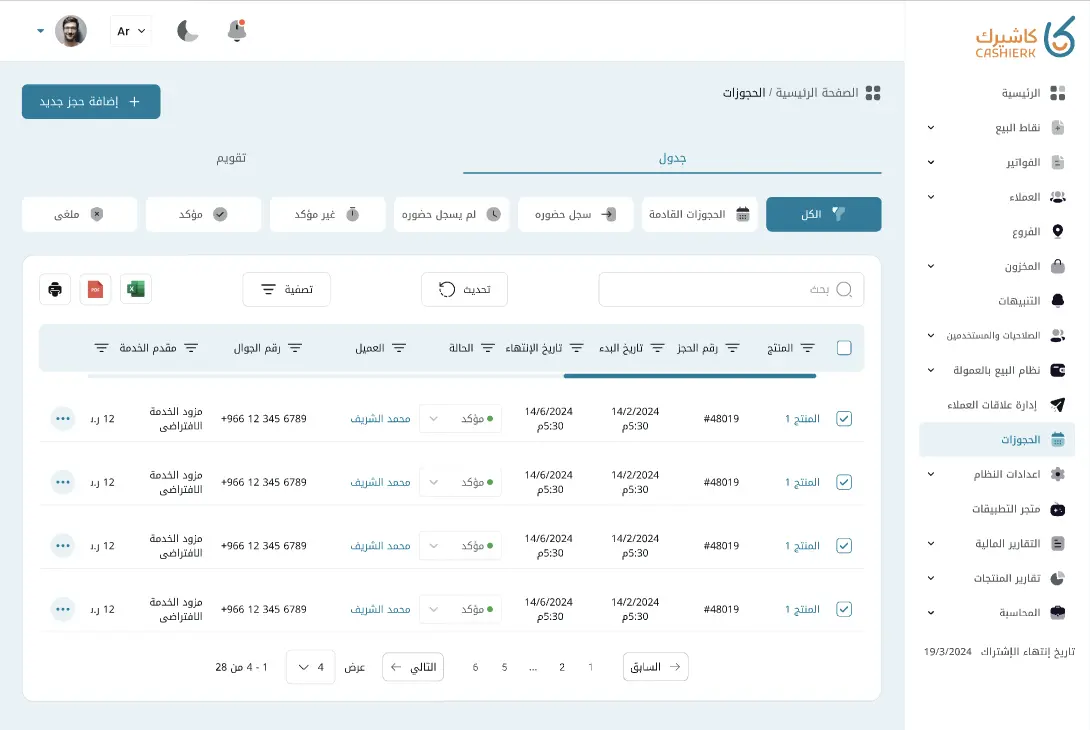Open the rows-per-page dropdown showing 4
The height and width of the screenshot is (730, 1090).
(310, 667)
